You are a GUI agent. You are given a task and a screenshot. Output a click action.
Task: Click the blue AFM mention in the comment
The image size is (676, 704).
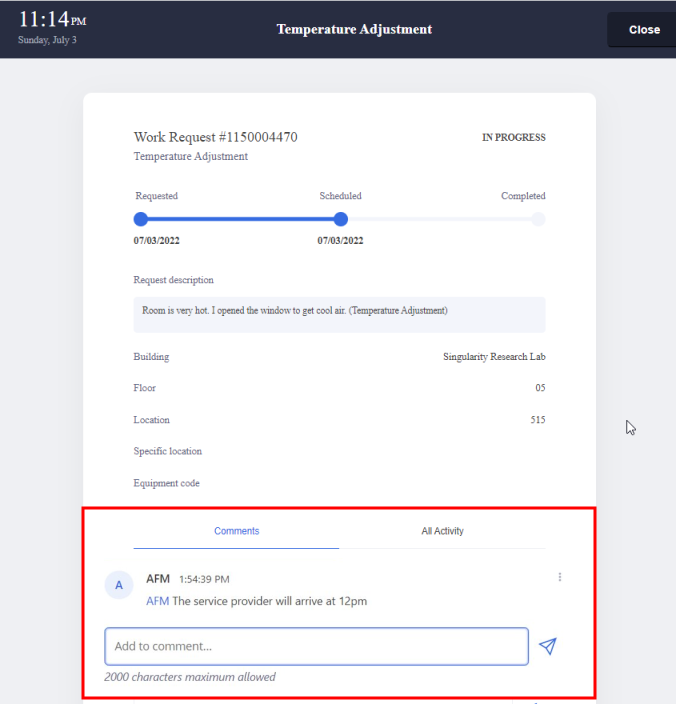click(x=157, y=601)
